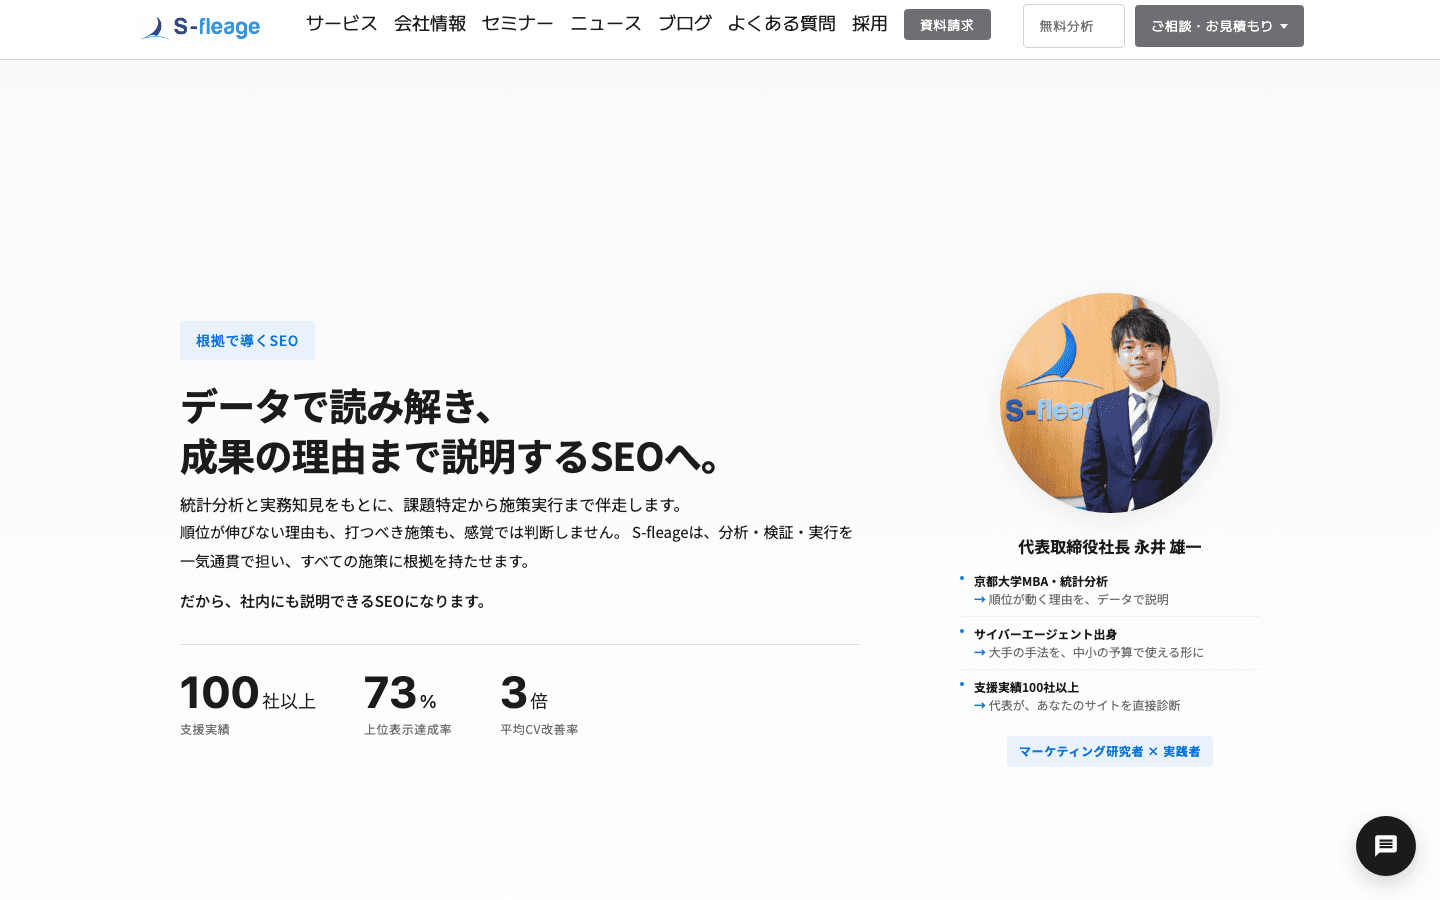Click the 上位表示達成率 label
1440x900 pixels.
[408, 730]
